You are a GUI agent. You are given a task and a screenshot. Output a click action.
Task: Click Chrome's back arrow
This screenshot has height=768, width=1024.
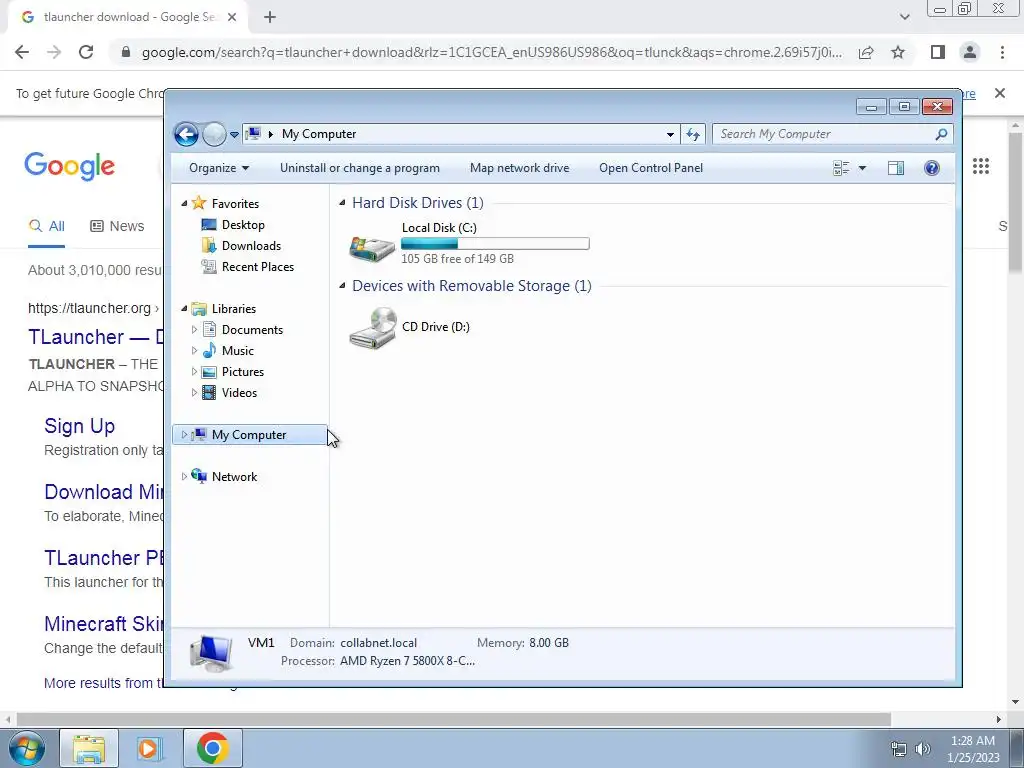point(22,52)
